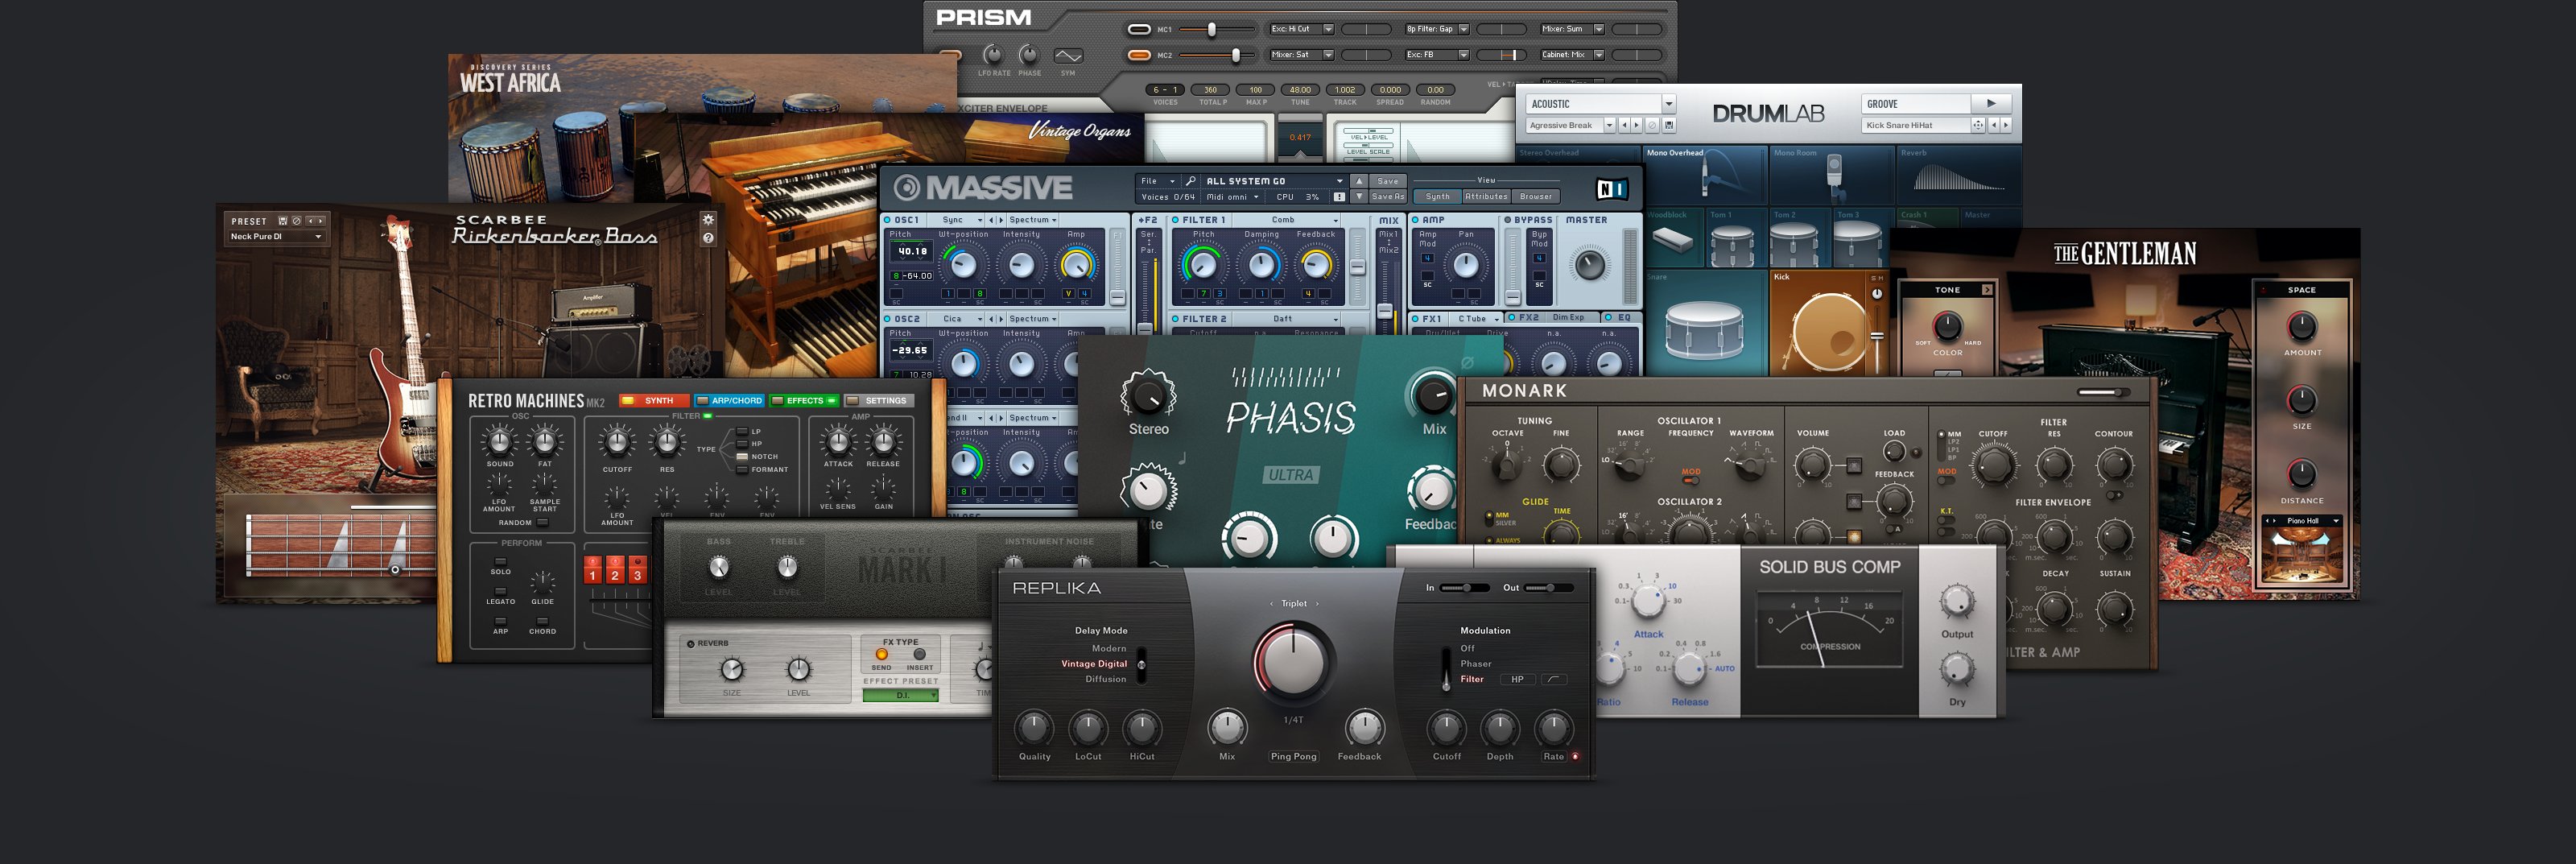Image resolution: width=2576 pixels, height=864 pixels.
Task: Open the Acoustic kit dropdown in DrumLab
Action: click(x=1668, y=104)
